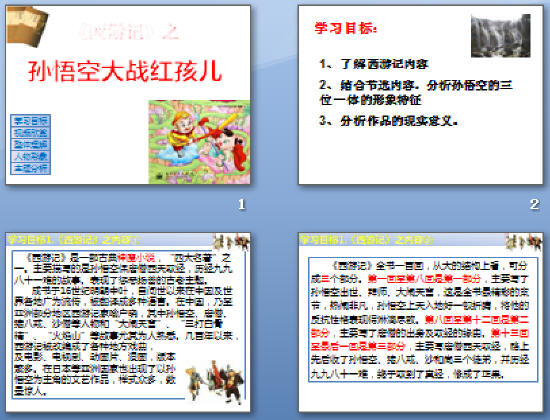Select the 孙悟空大战红孩儿 title slide thumbnail
Image resolution: width=550 pixels, height=420 pixels.
[x=128, y=95]
